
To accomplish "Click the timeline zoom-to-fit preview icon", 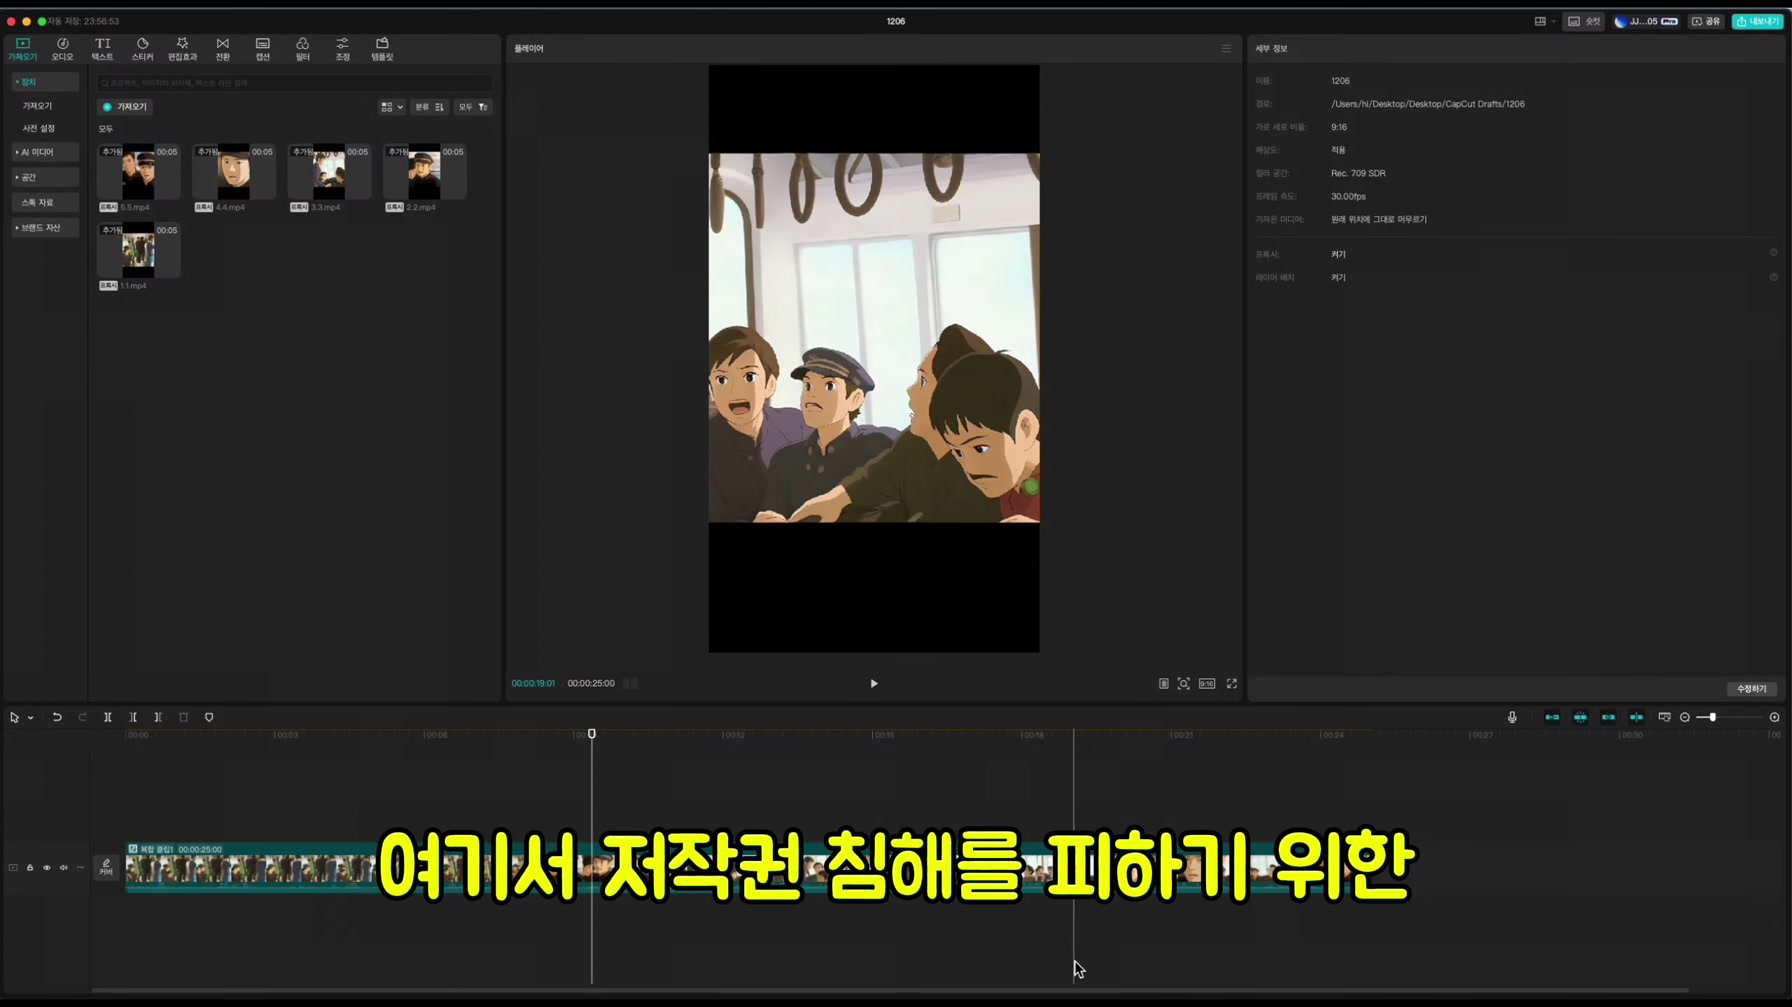I will pyautogui.click(x=1664, y=718).
